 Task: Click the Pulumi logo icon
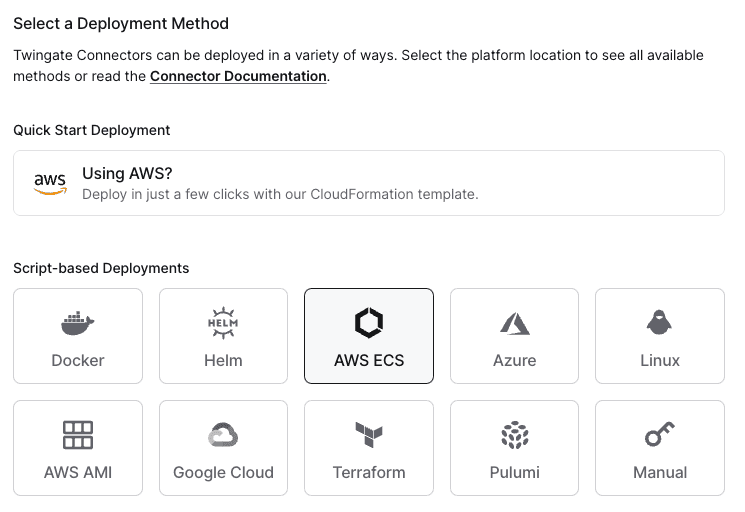click(514, 435)
